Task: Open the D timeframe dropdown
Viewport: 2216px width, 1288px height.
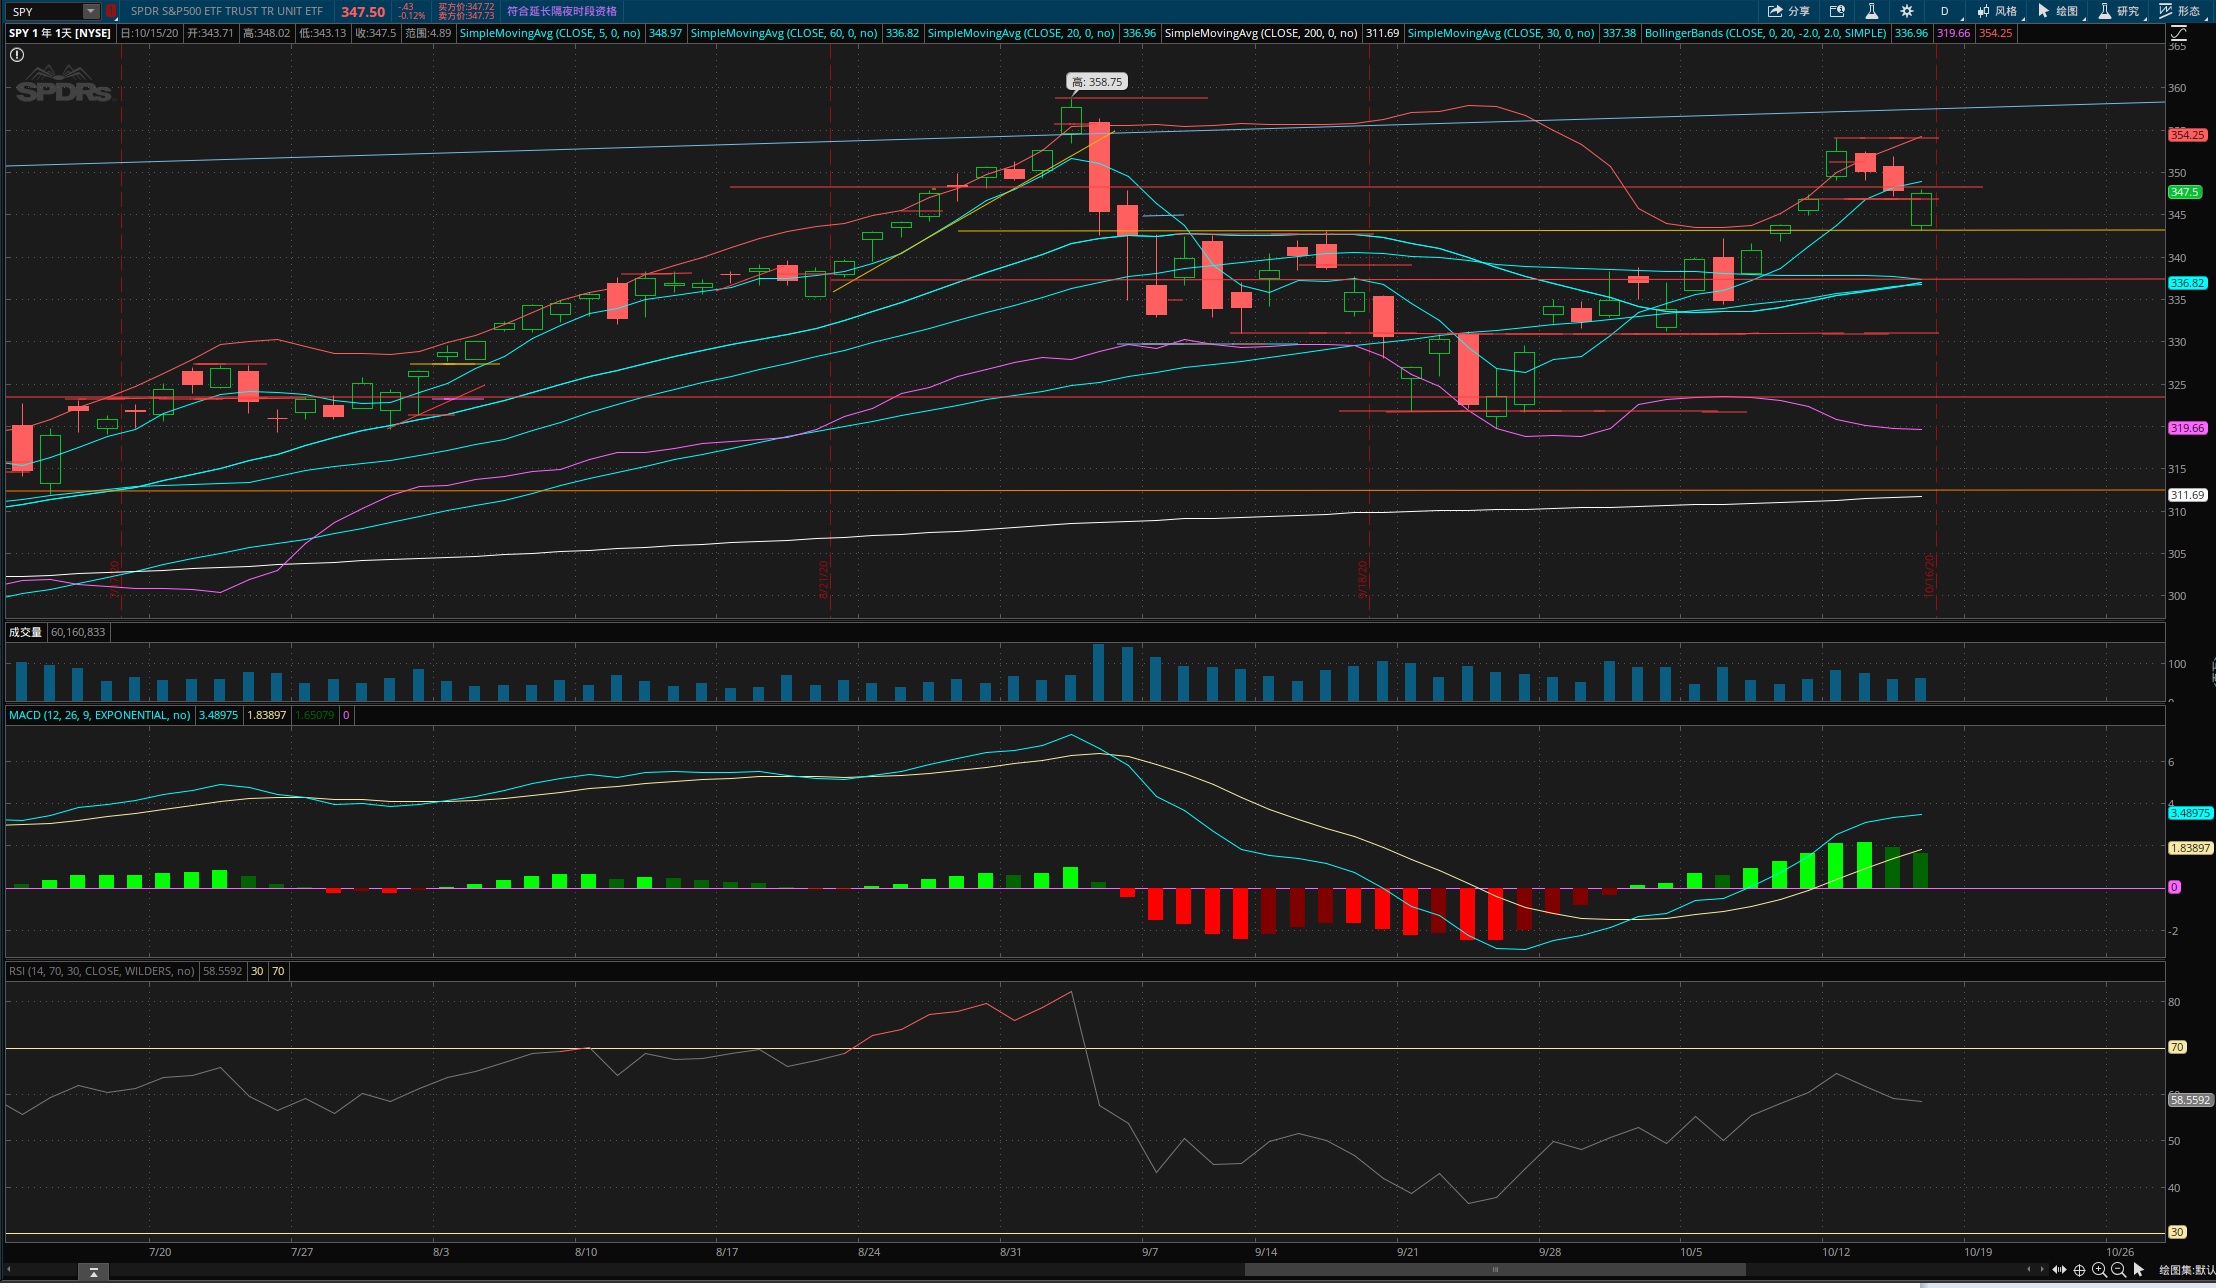Action: [x=1945, y=11]
